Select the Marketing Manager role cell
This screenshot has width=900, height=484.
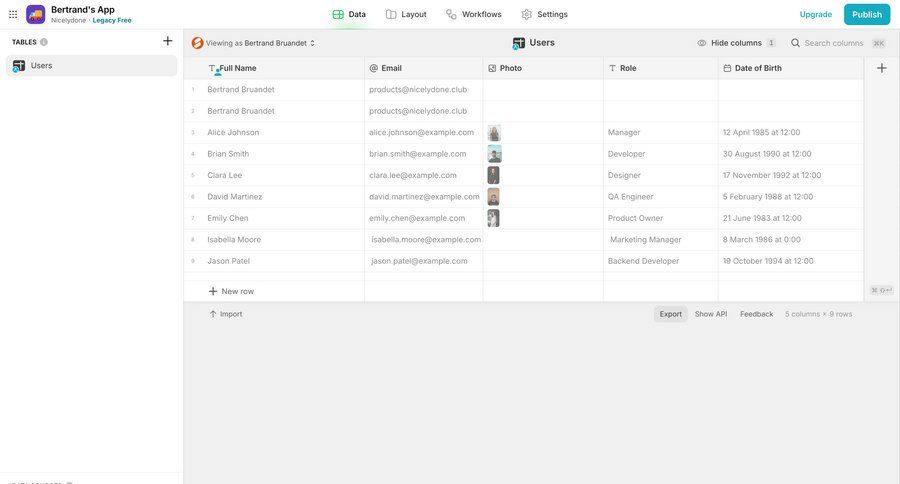tap(661, 239)
